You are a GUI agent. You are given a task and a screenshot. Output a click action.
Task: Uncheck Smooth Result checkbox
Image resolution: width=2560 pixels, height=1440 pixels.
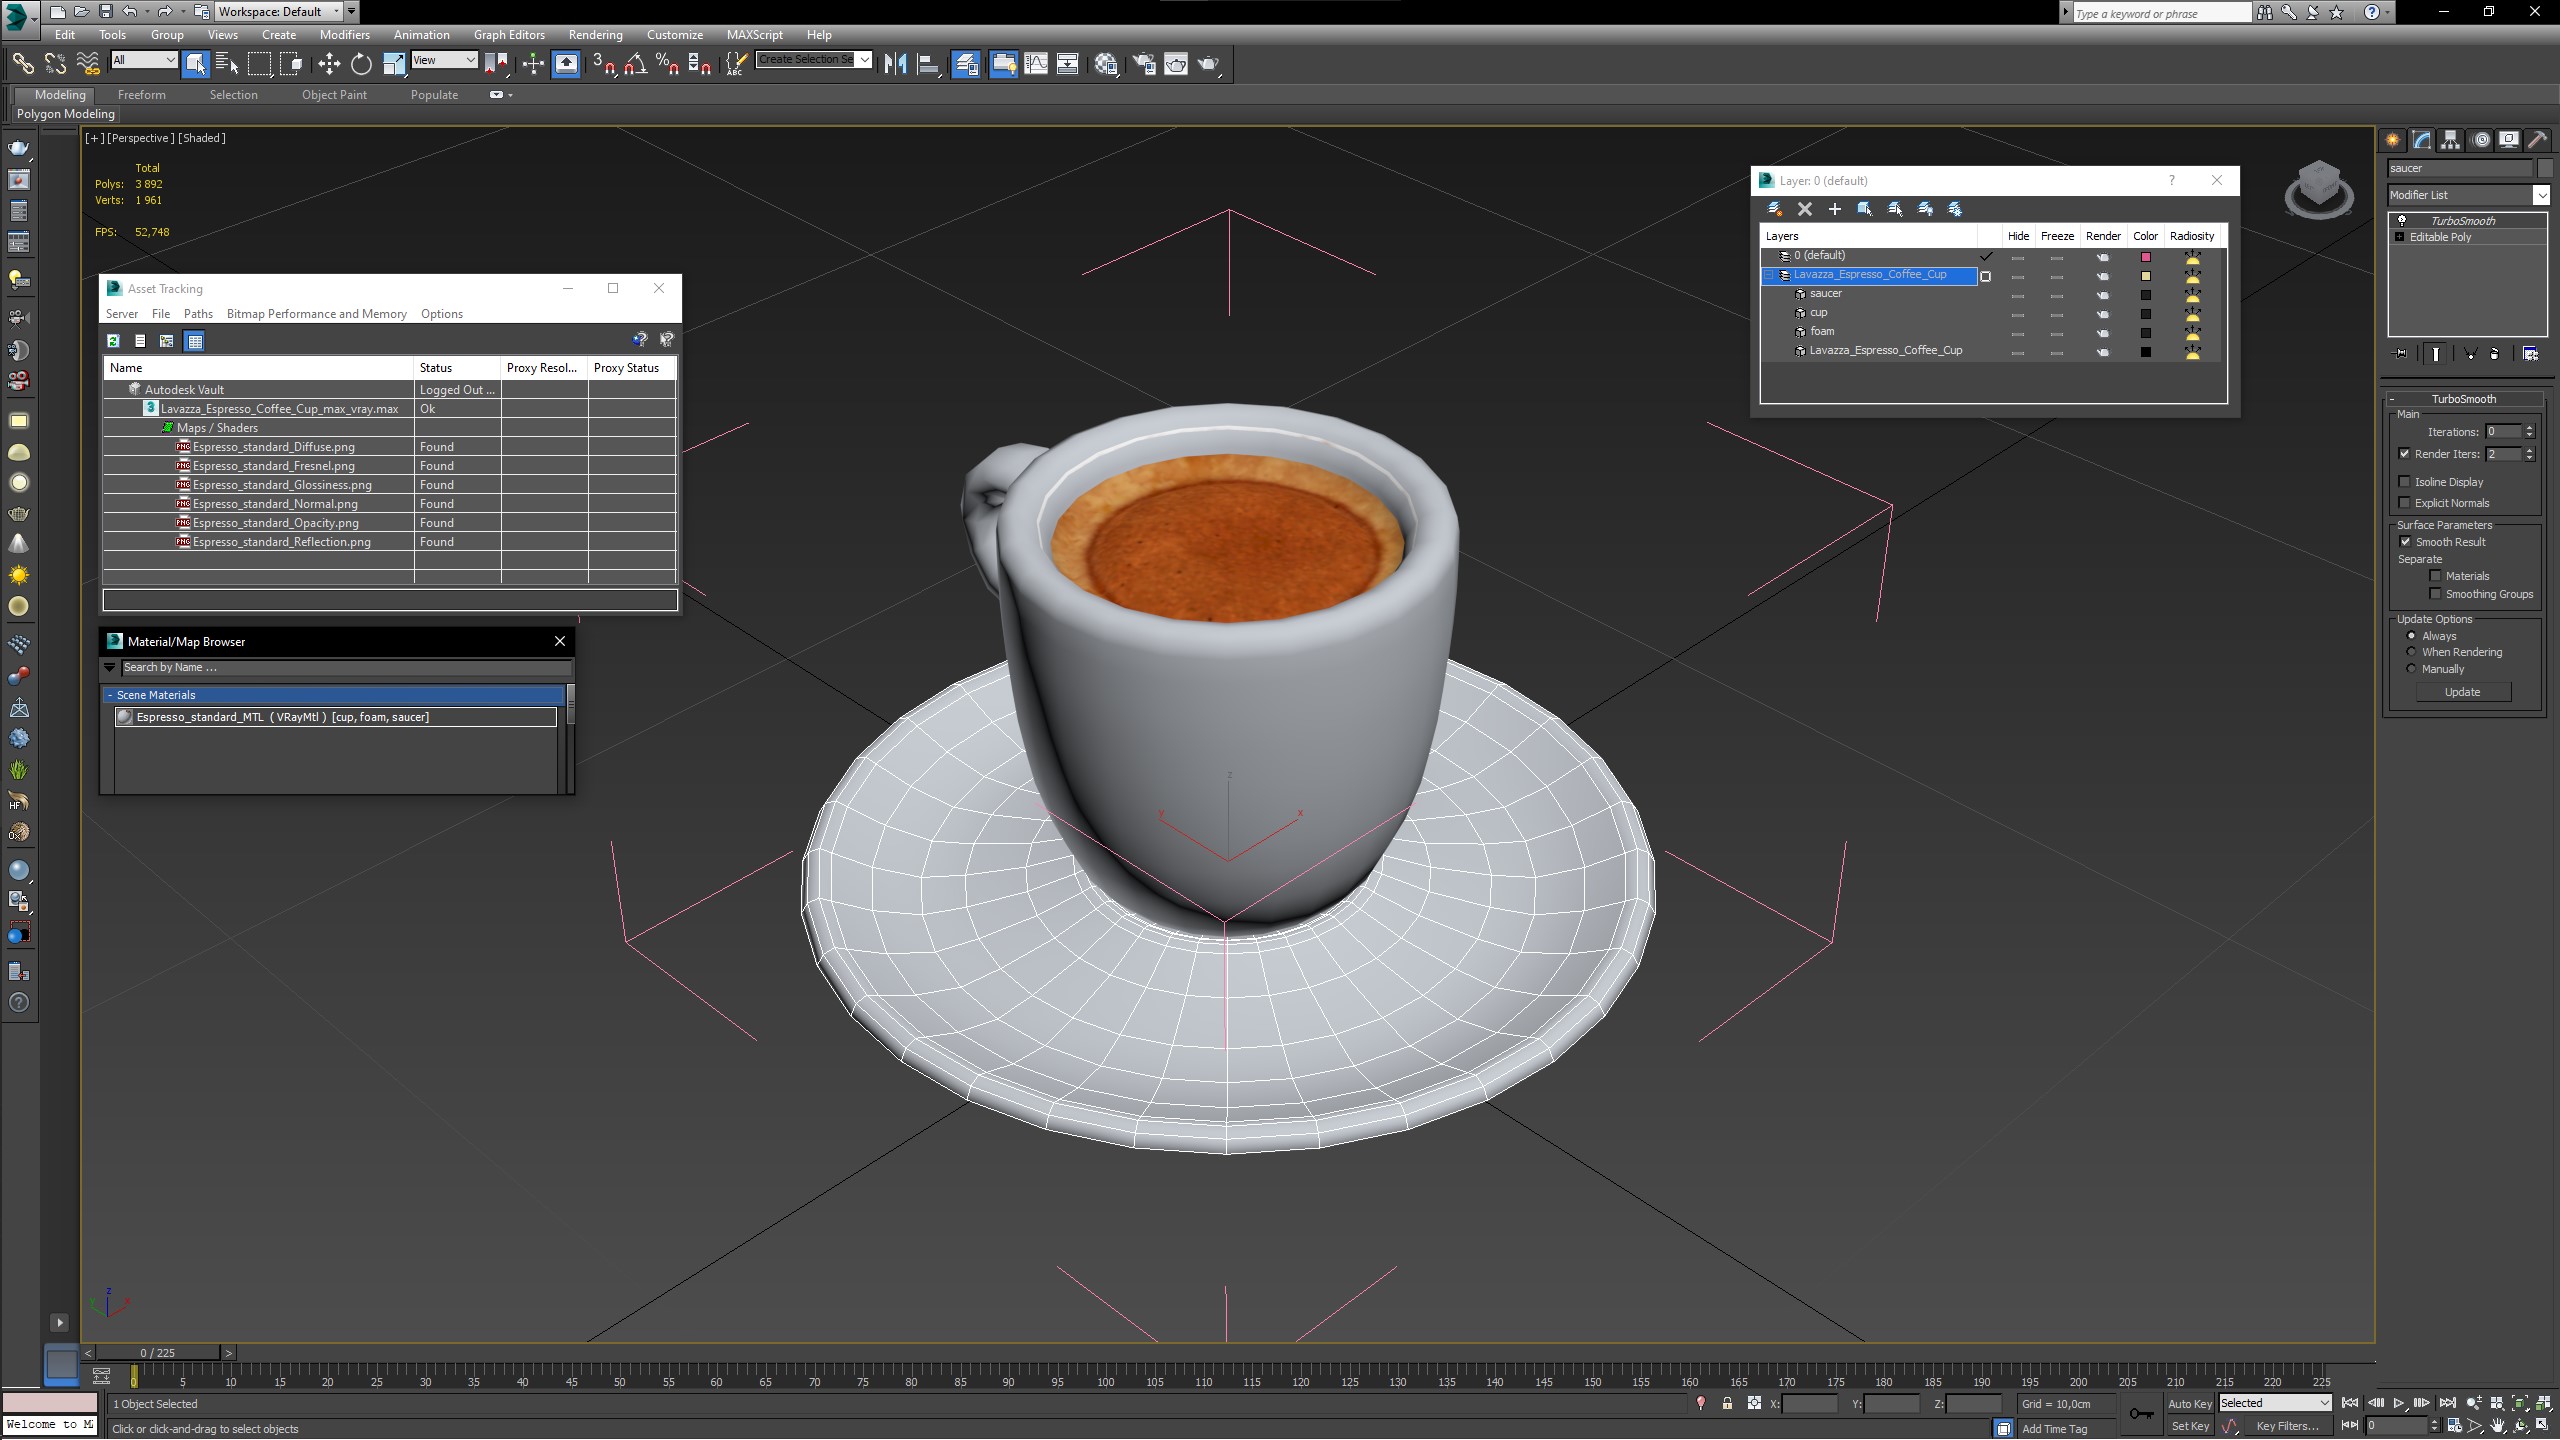(x=2405, y=542)
